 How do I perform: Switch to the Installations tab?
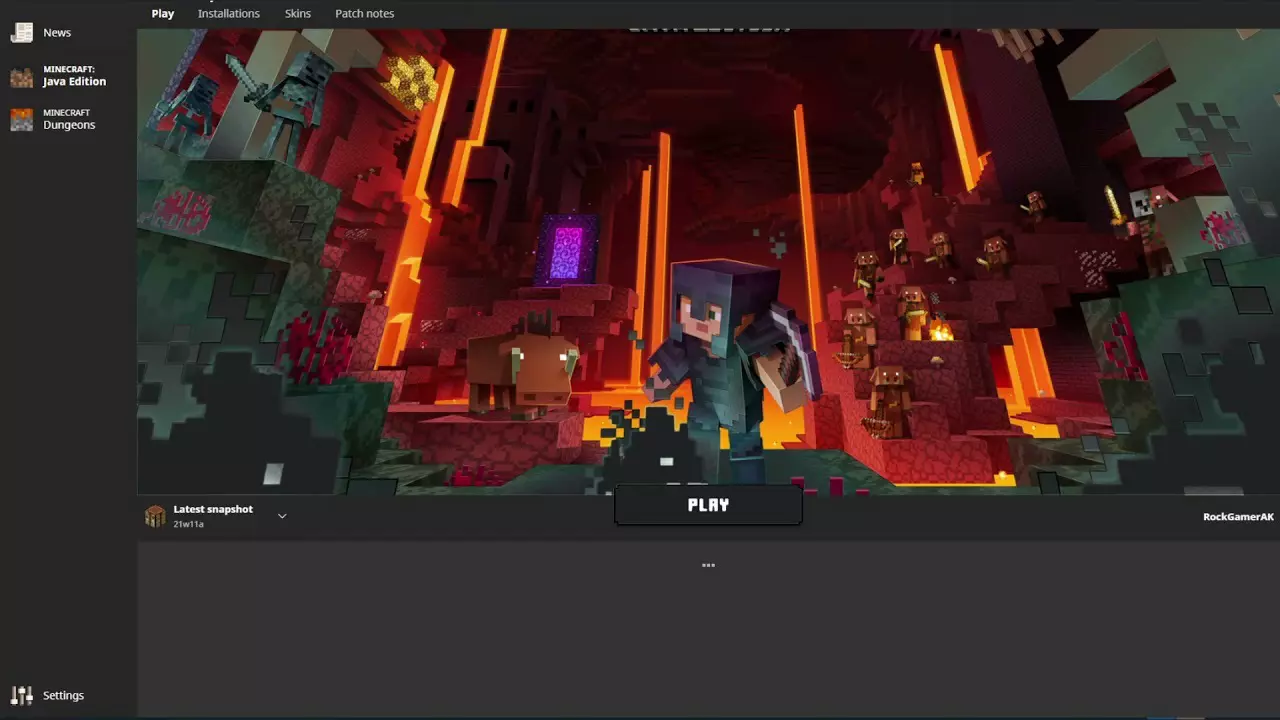tap(229, 13)
